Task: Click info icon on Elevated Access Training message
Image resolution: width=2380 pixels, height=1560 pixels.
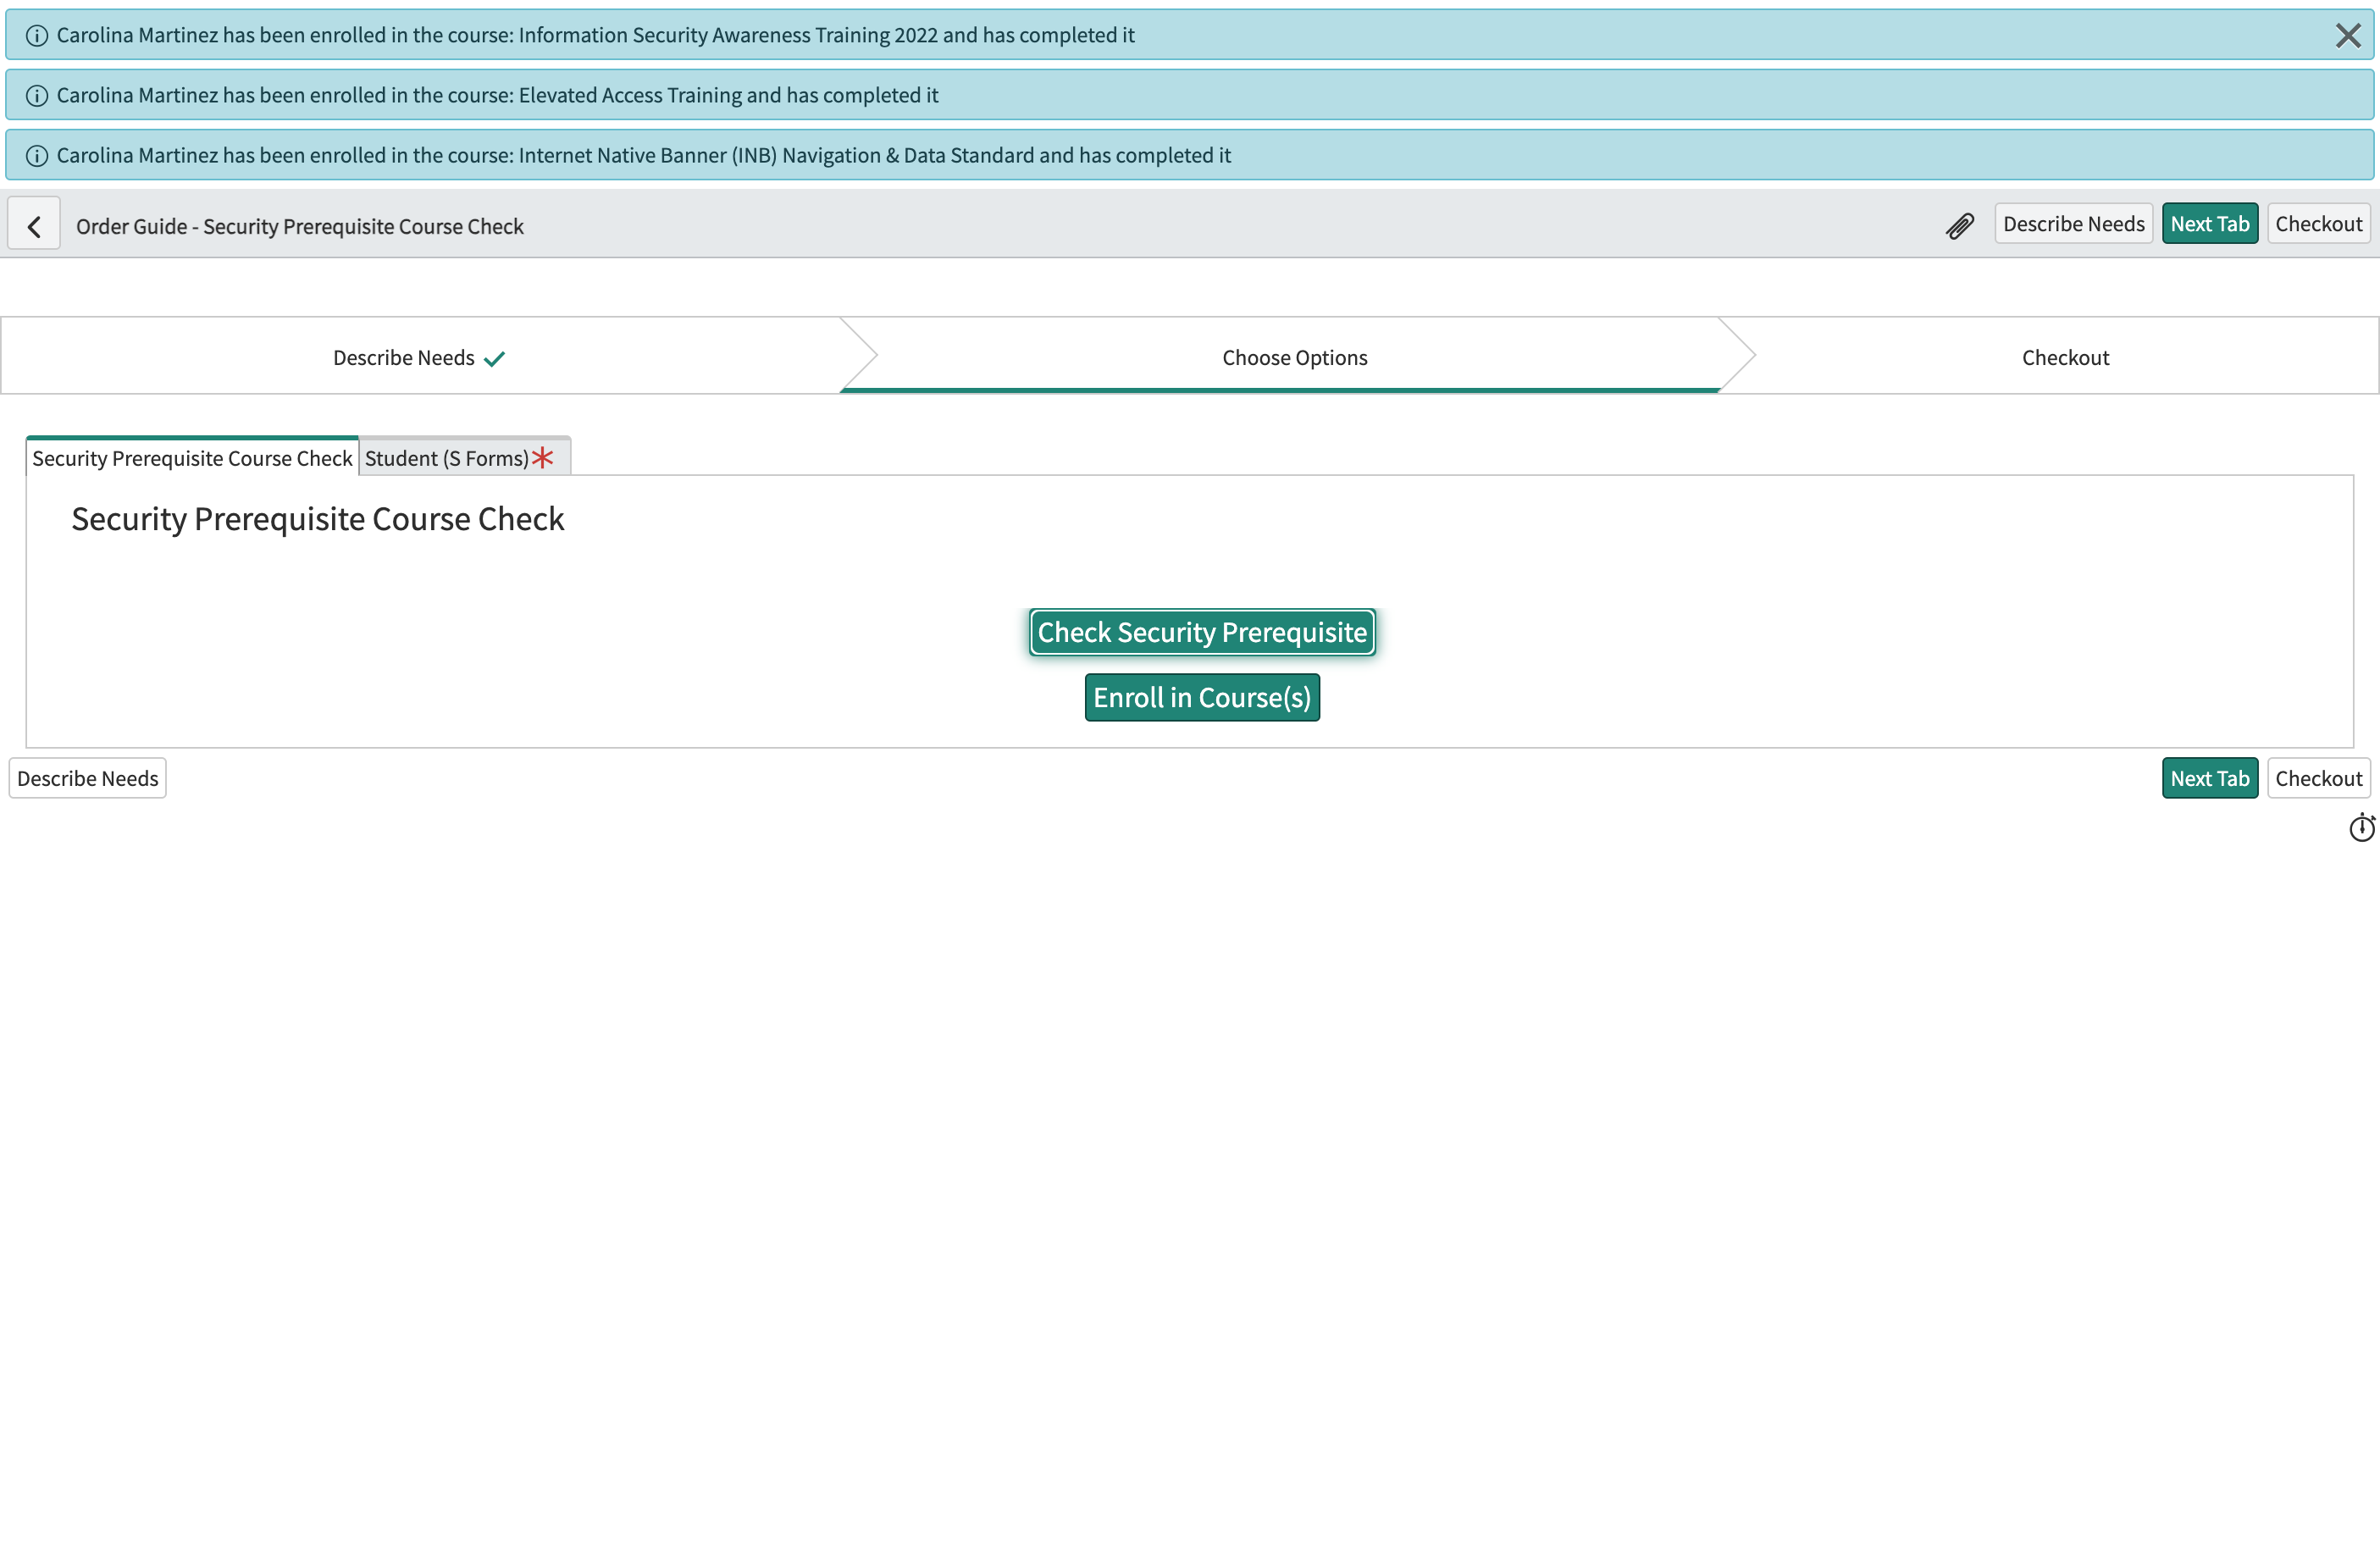Action: click(37, 96)
